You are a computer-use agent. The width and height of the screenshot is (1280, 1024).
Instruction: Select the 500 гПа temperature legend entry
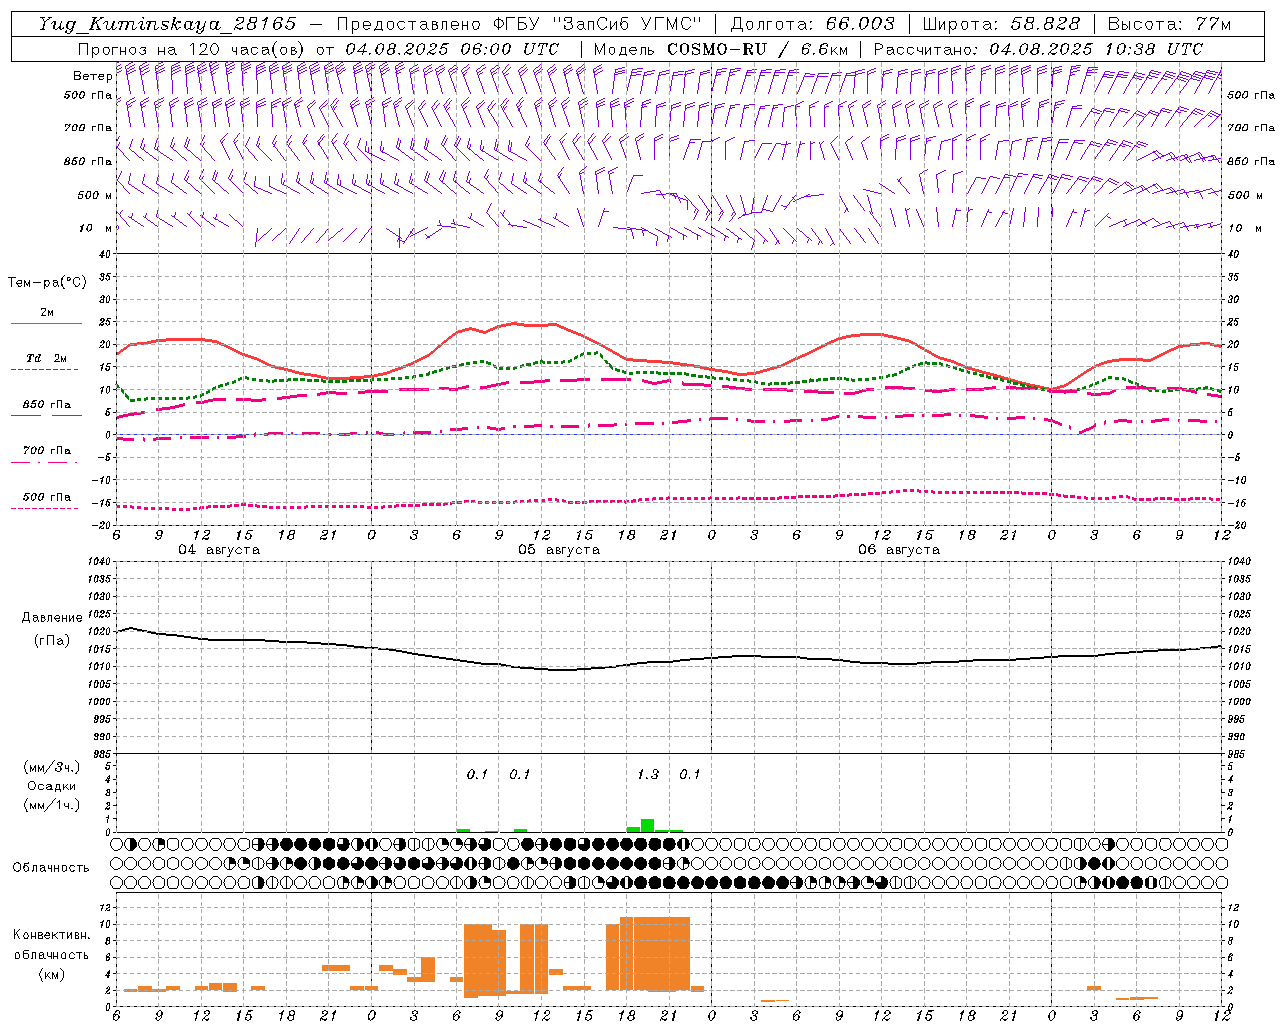(46, 497)
